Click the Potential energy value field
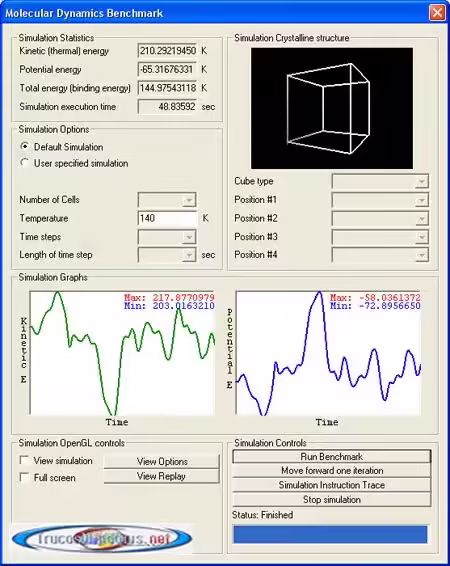The image size is (450, 566). coord(167,69)
